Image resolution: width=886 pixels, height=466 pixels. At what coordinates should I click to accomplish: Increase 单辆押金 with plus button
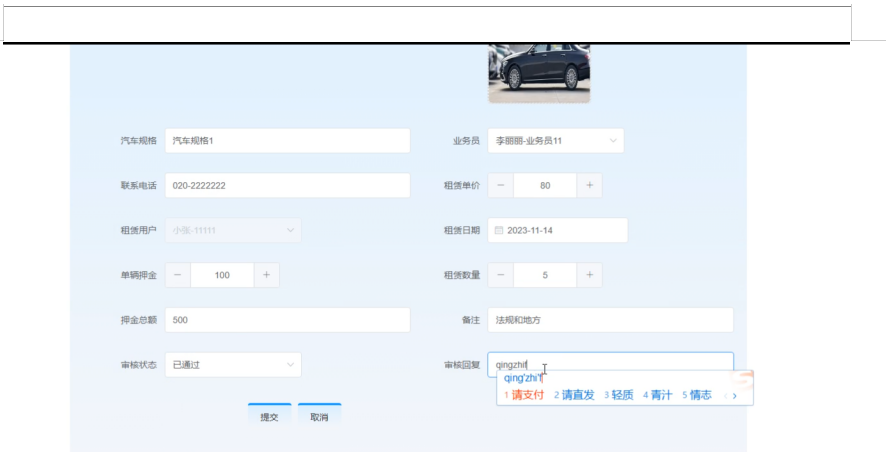(266, 275)
